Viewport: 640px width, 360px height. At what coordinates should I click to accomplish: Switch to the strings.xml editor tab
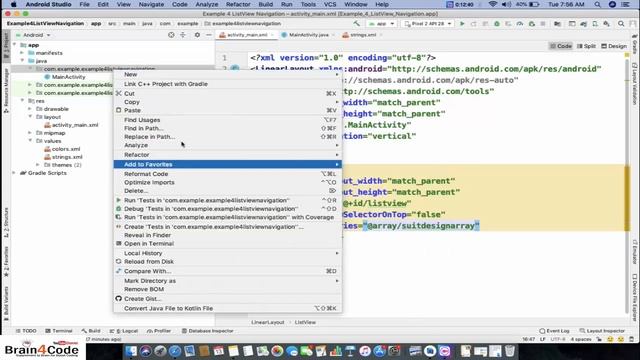362,35
